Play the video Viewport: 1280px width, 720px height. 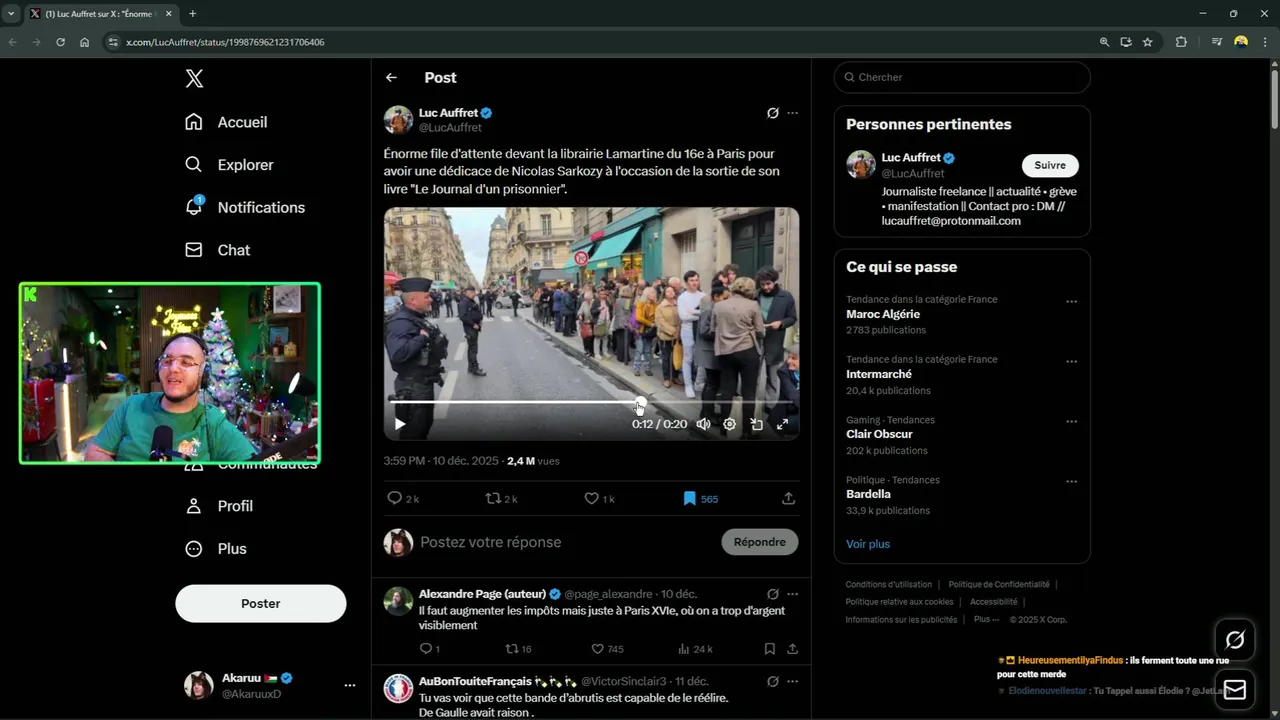(x=400, y=424)
